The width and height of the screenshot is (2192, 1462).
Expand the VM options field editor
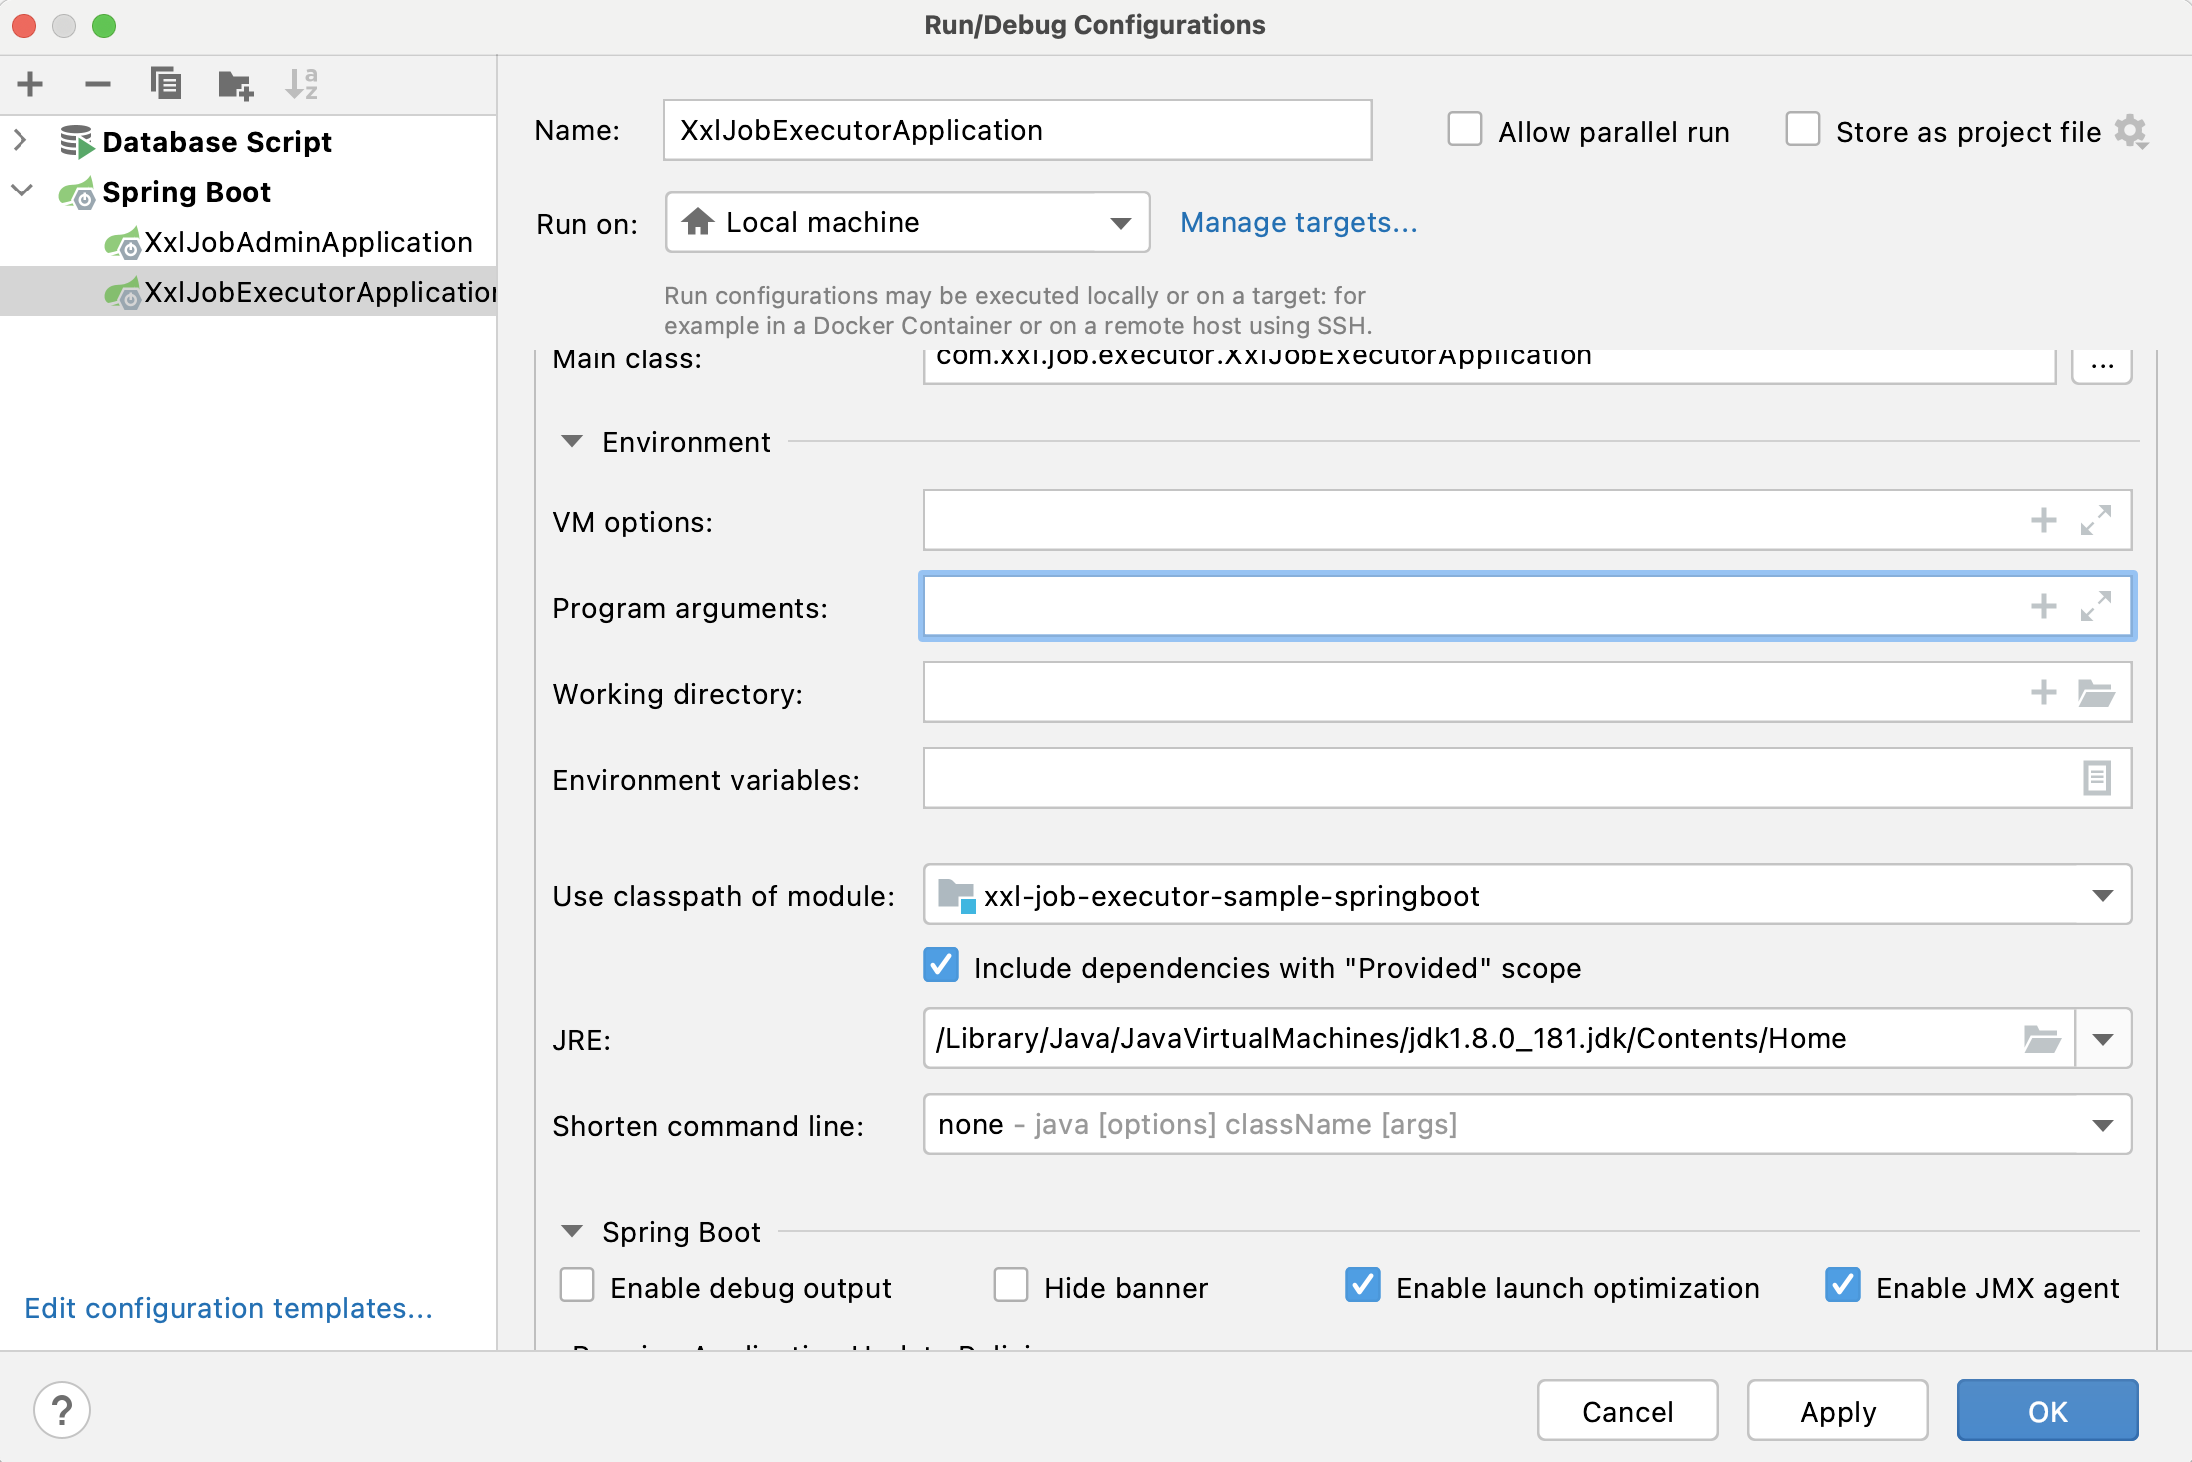coord(2095,520)
